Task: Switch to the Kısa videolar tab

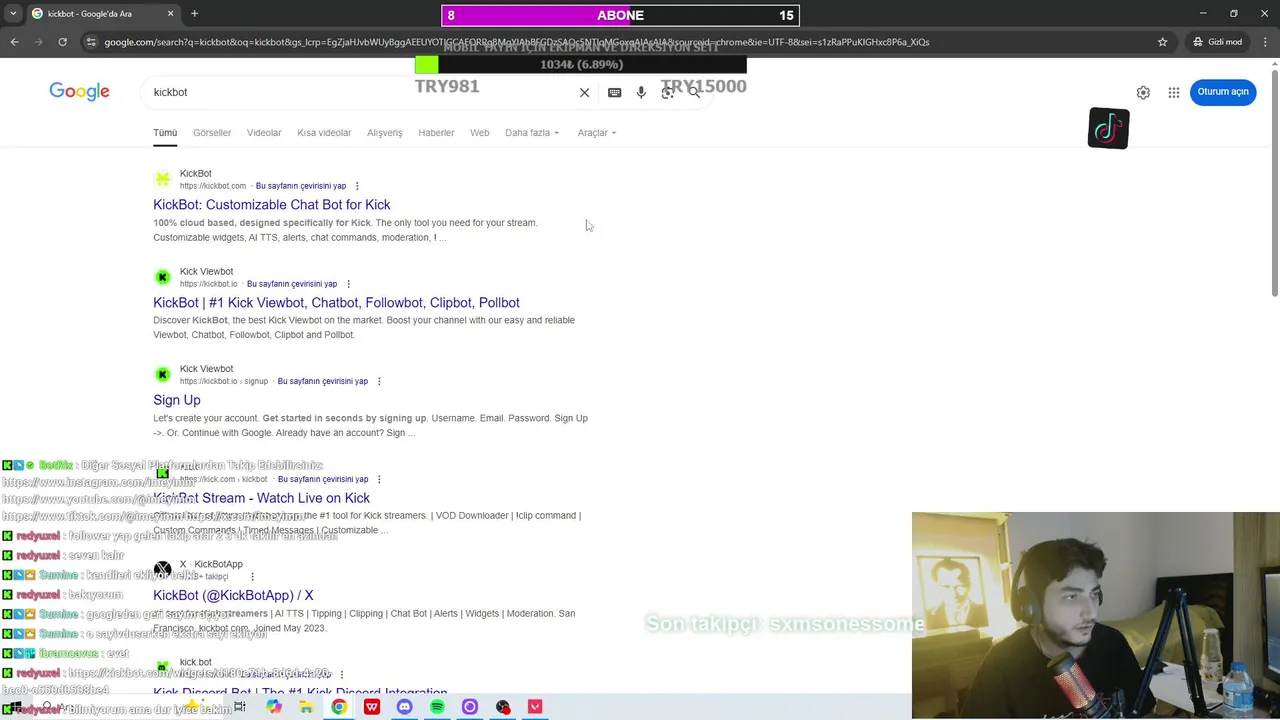Action: coord(324,133)
